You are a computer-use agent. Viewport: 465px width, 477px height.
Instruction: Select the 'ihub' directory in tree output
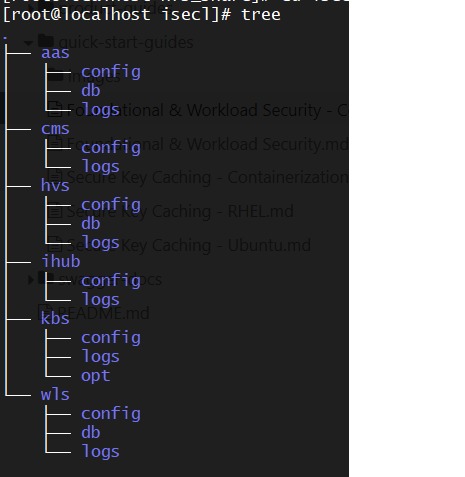[x=61, y=261]
